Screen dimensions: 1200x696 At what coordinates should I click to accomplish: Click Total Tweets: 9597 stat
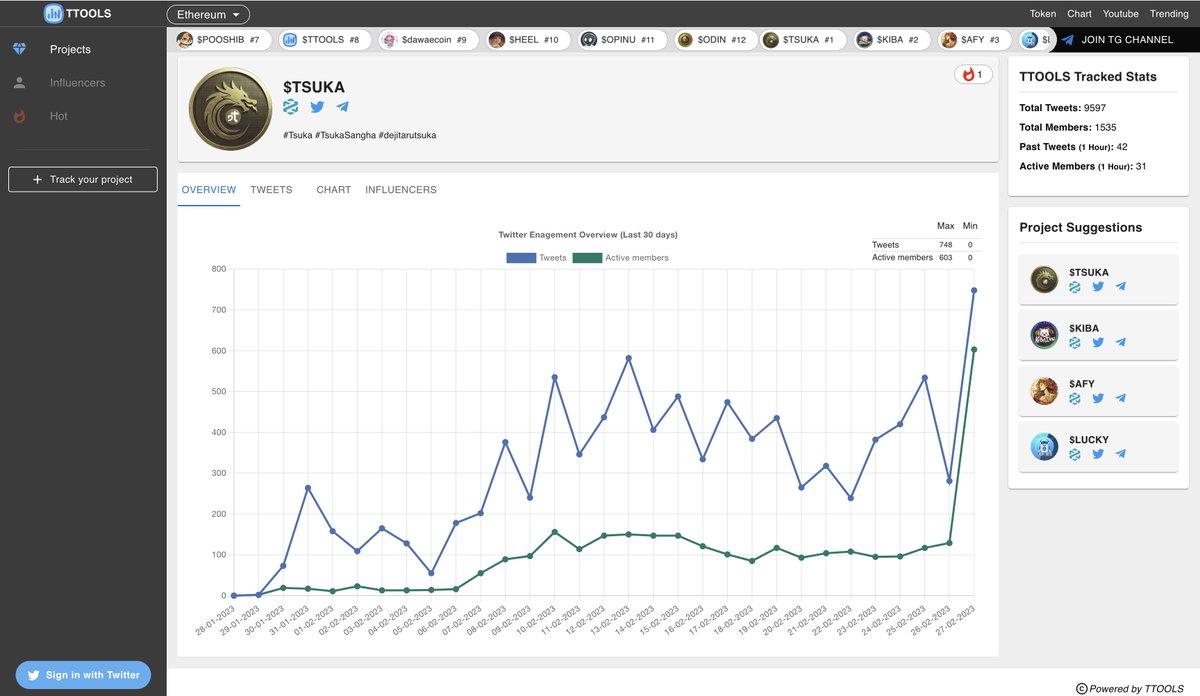1063,108
